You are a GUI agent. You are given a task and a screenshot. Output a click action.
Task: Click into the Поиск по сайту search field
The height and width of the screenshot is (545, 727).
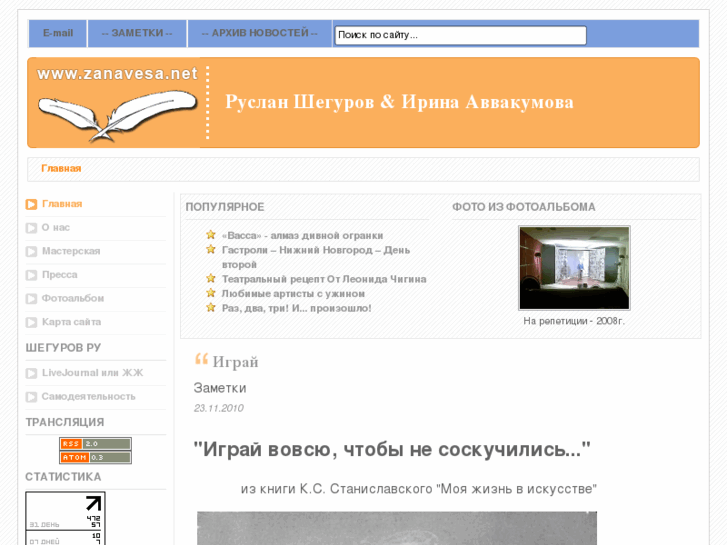[x=460, y=35]
